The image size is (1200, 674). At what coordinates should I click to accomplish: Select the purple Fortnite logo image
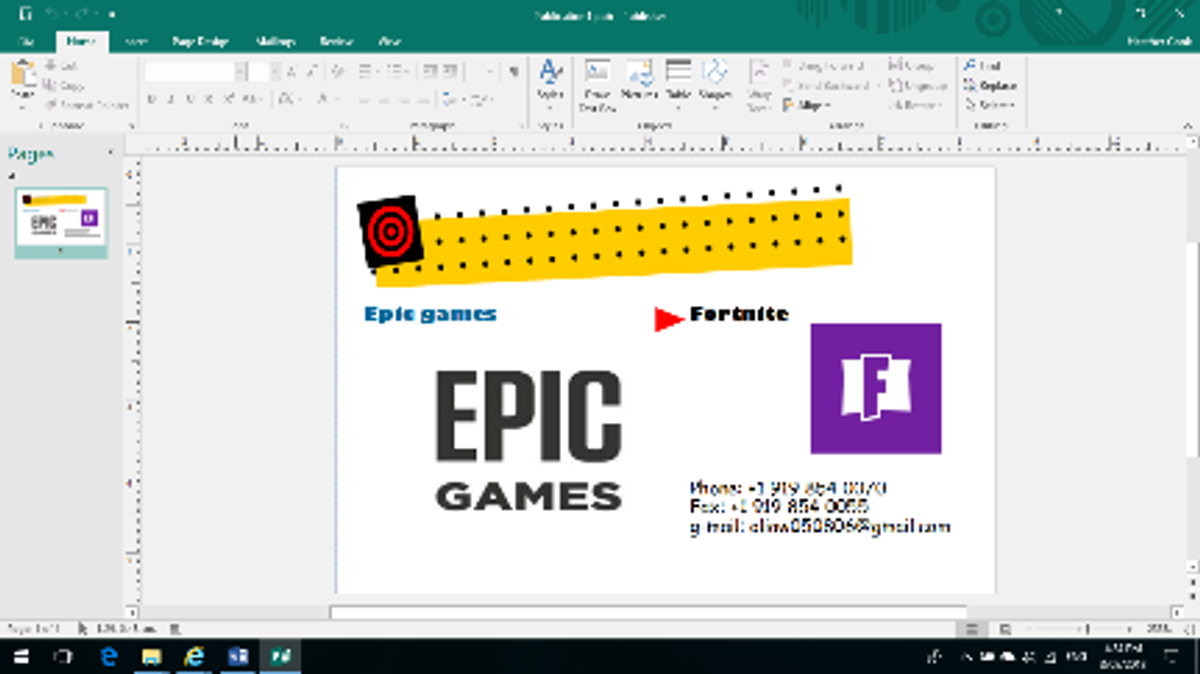876,388
